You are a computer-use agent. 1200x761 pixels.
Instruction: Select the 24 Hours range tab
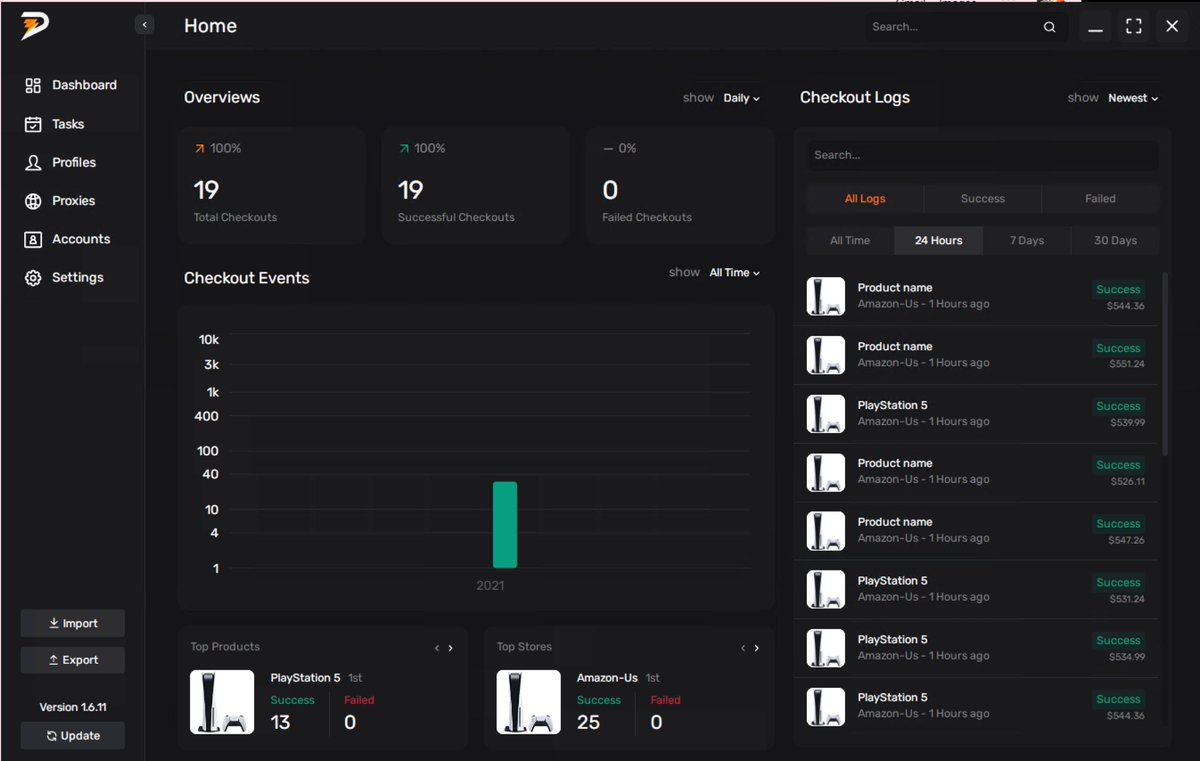(939, 241)
